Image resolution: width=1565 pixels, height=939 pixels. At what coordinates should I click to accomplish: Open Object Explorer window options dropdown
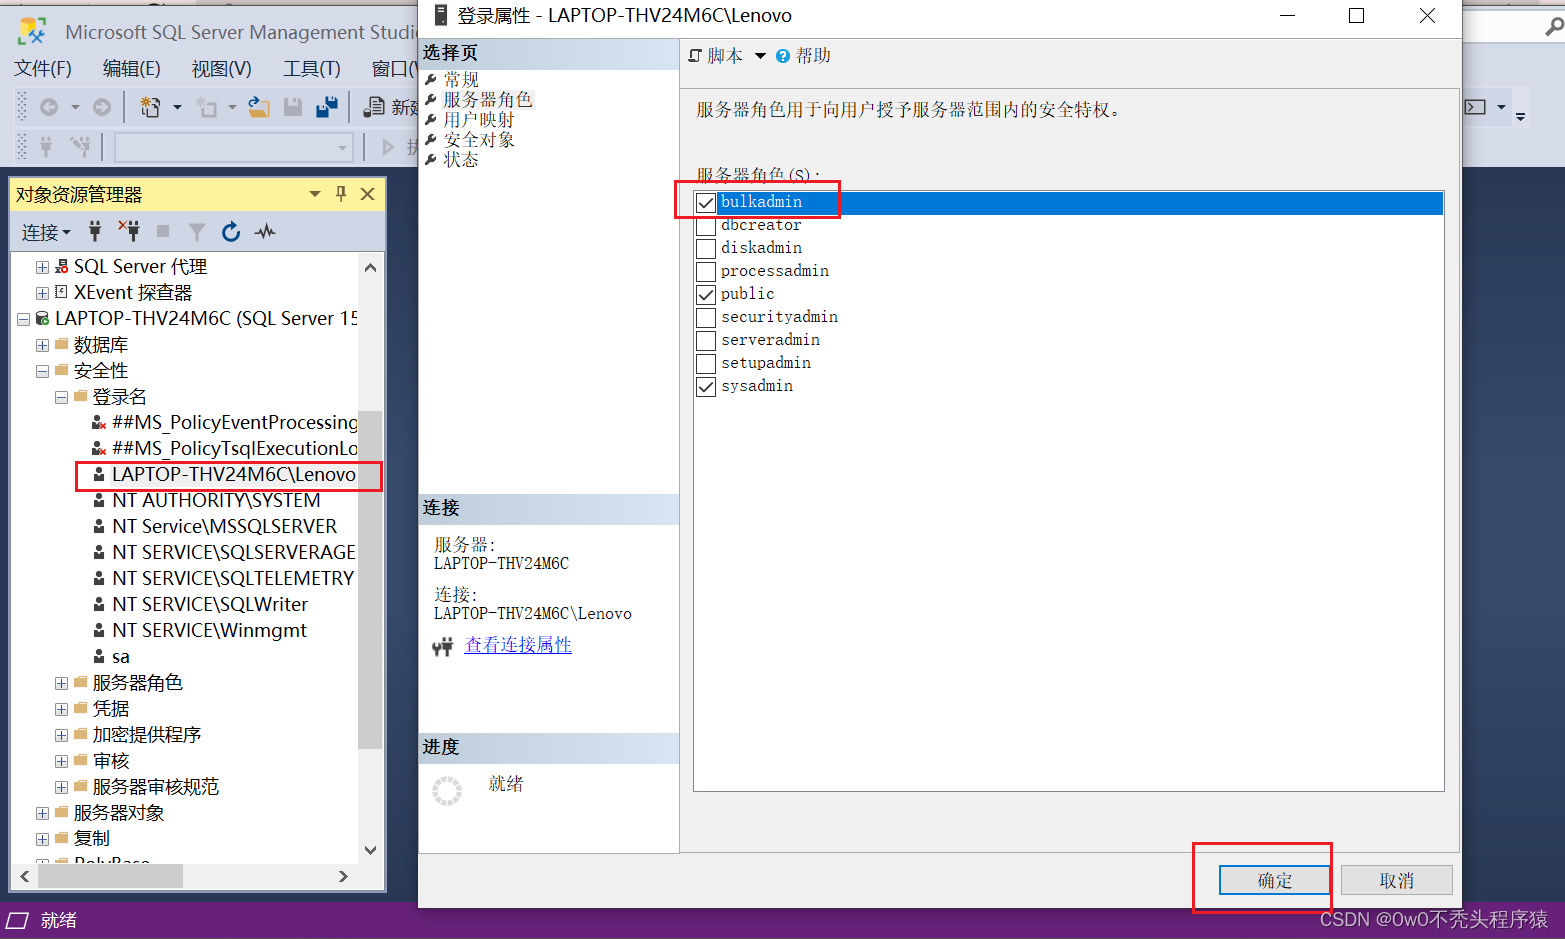click(x=315, y=194)
